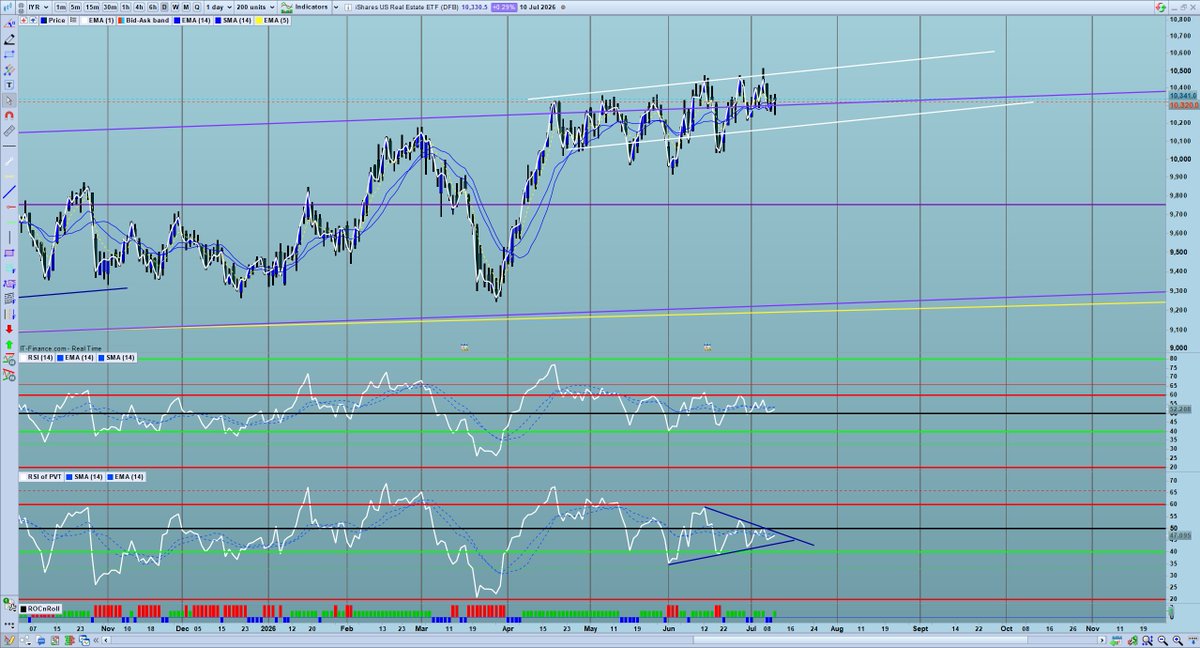Select the cursor pointer tool

point(9,101)
